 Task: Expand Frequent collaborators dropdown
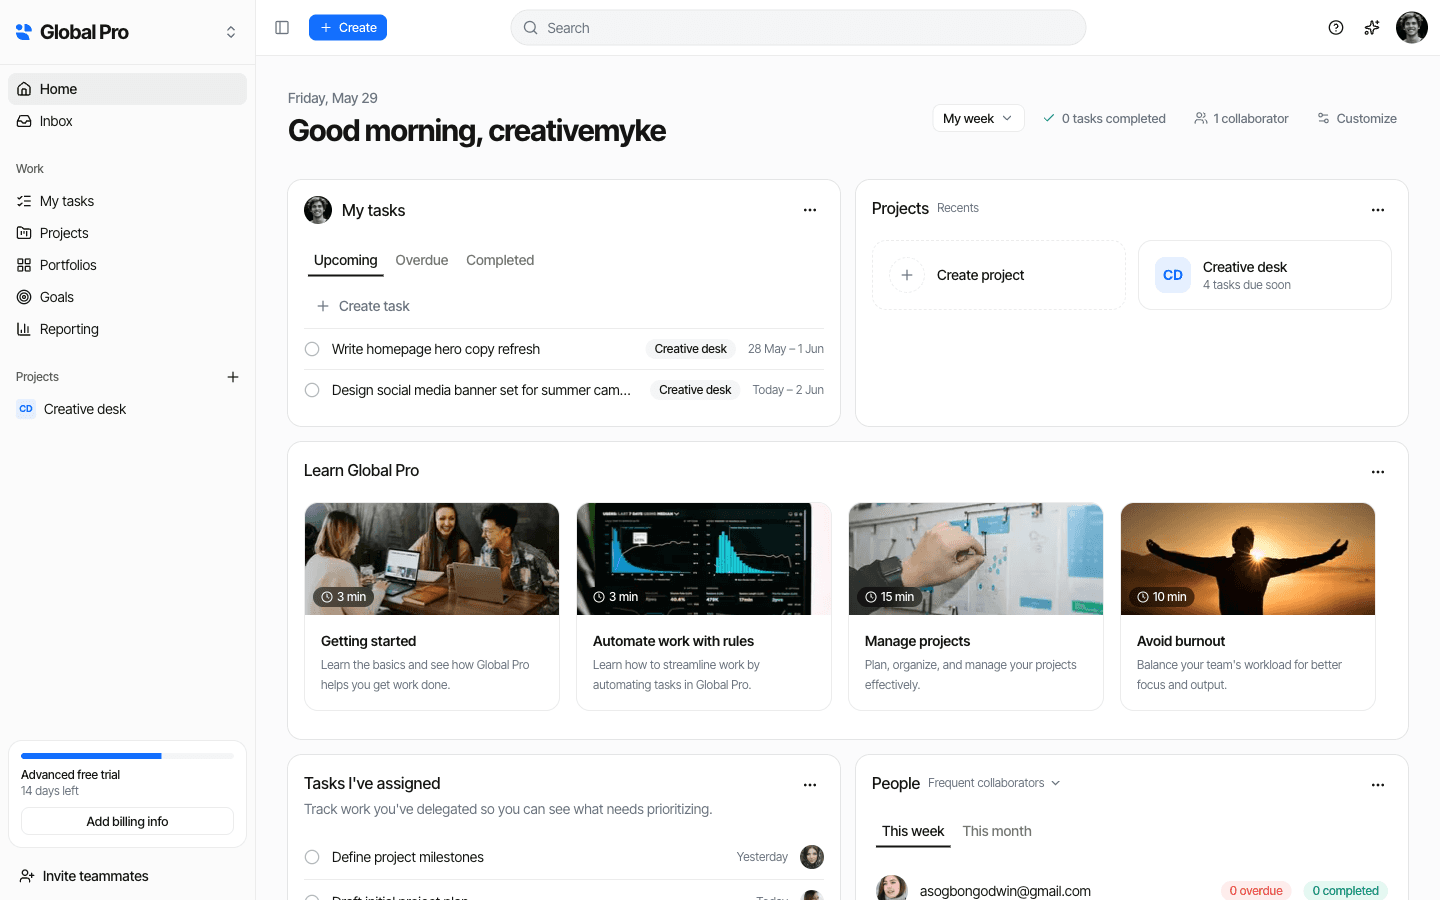[994, 783]
